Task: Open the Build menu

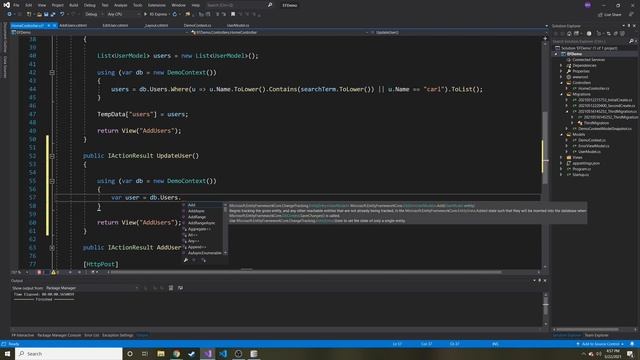Action: [73, 5]
